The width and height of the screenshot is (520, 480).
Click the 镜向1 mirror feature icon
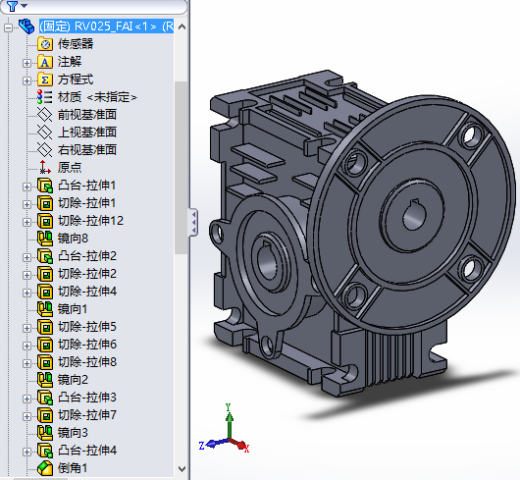[x=45, y=309]
